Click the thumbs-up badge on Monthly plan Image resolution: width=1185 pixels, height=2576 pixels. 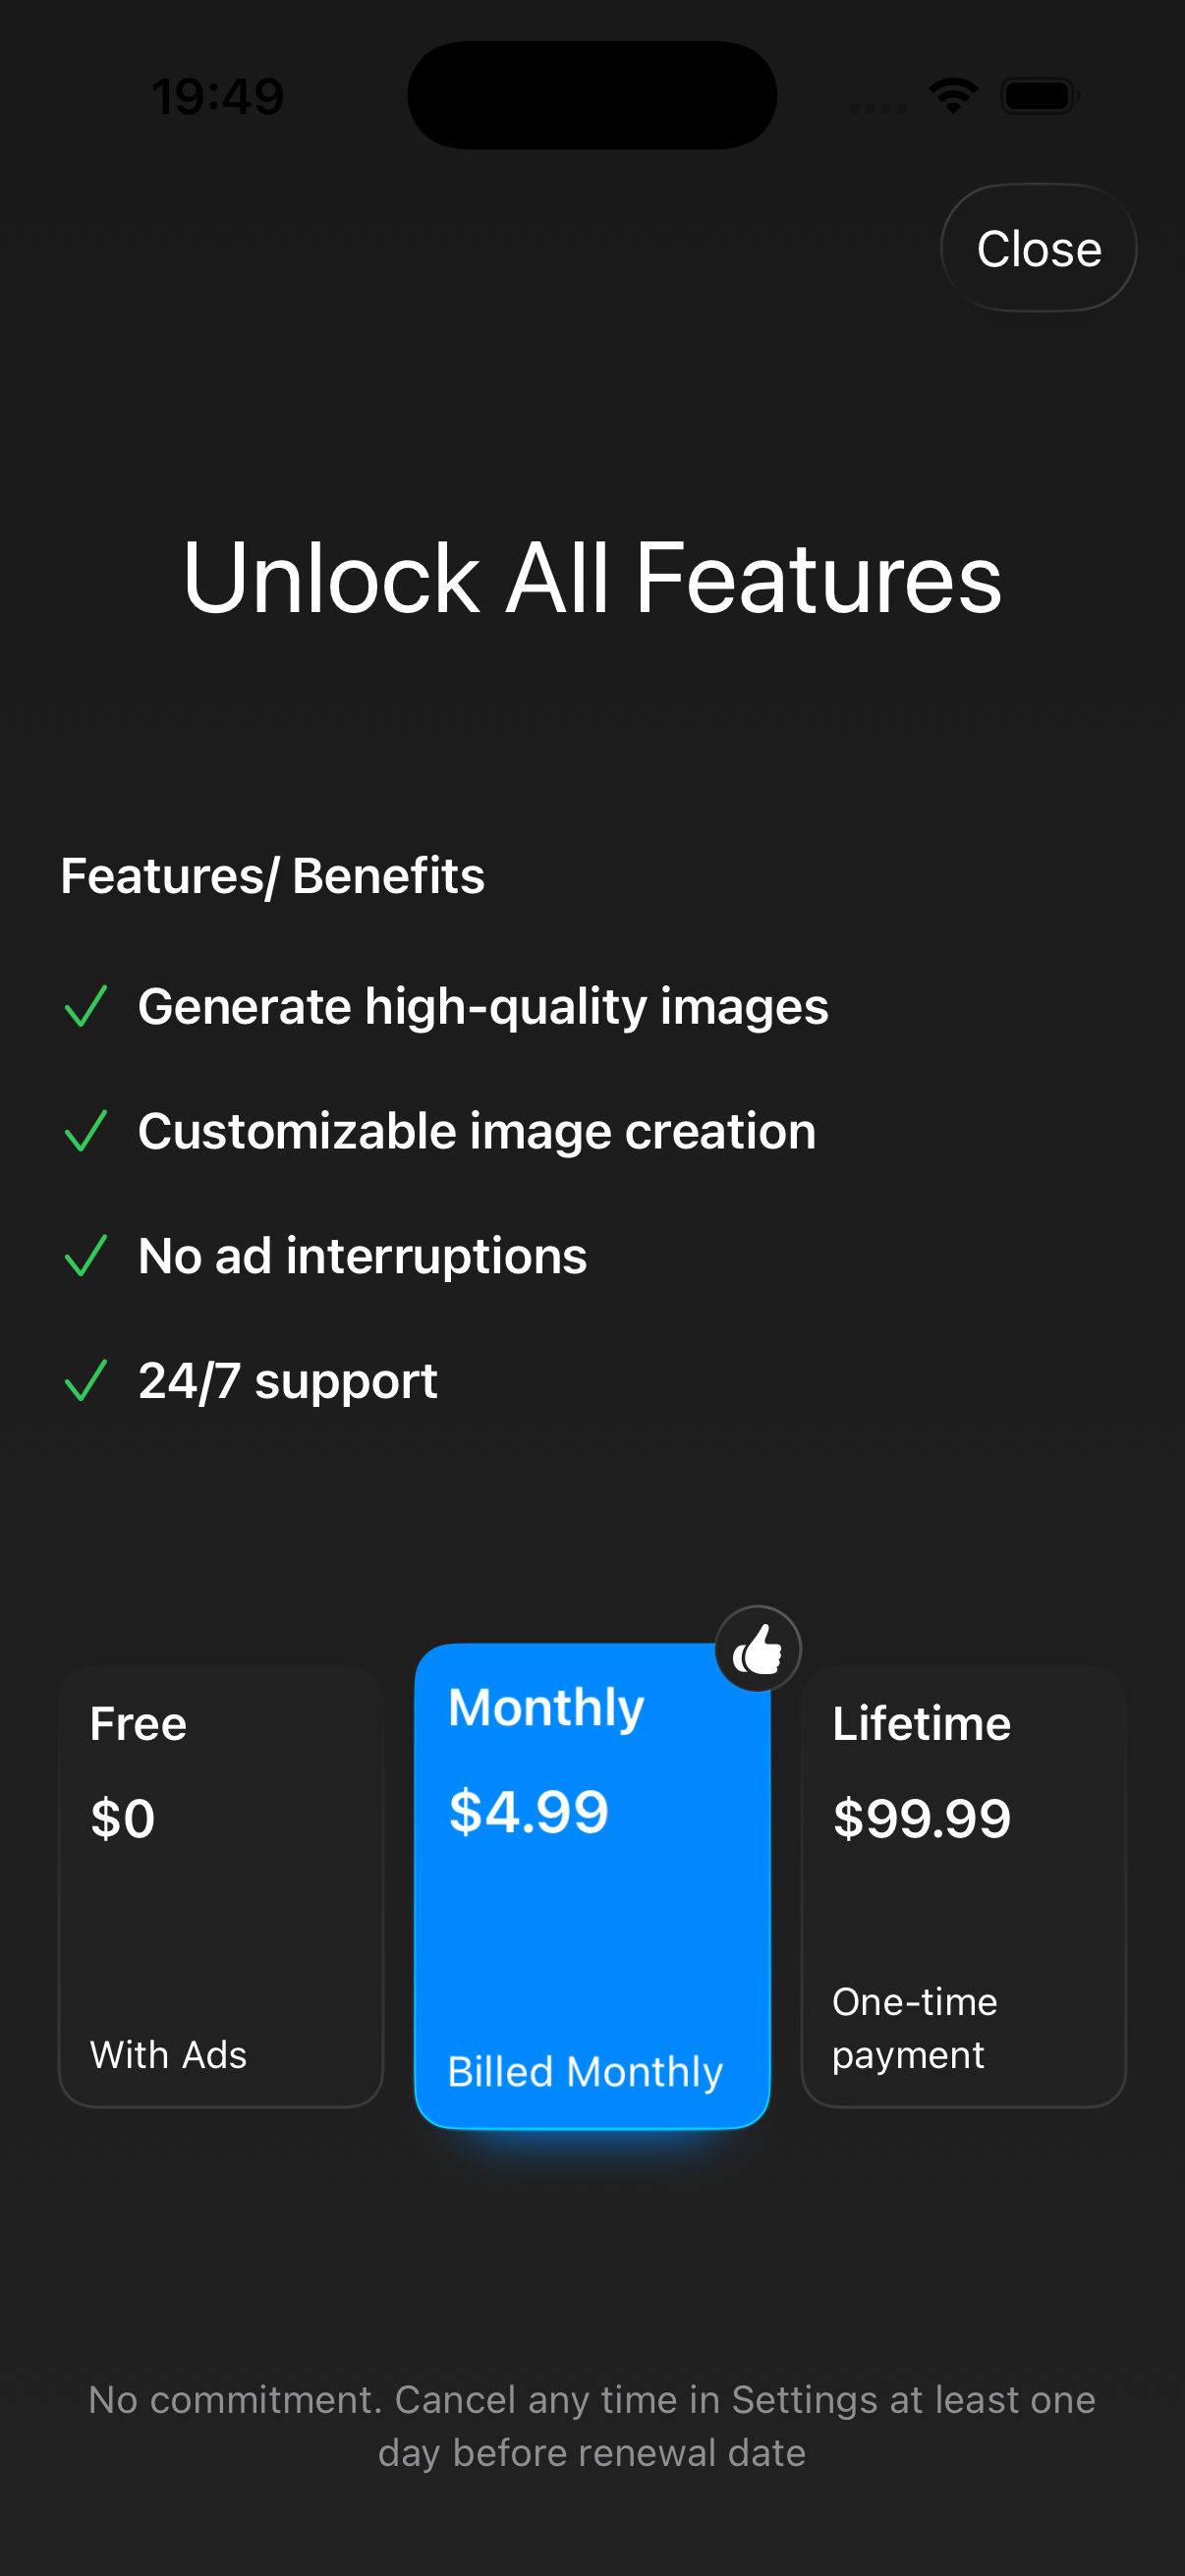click(x=759, y=1649)
